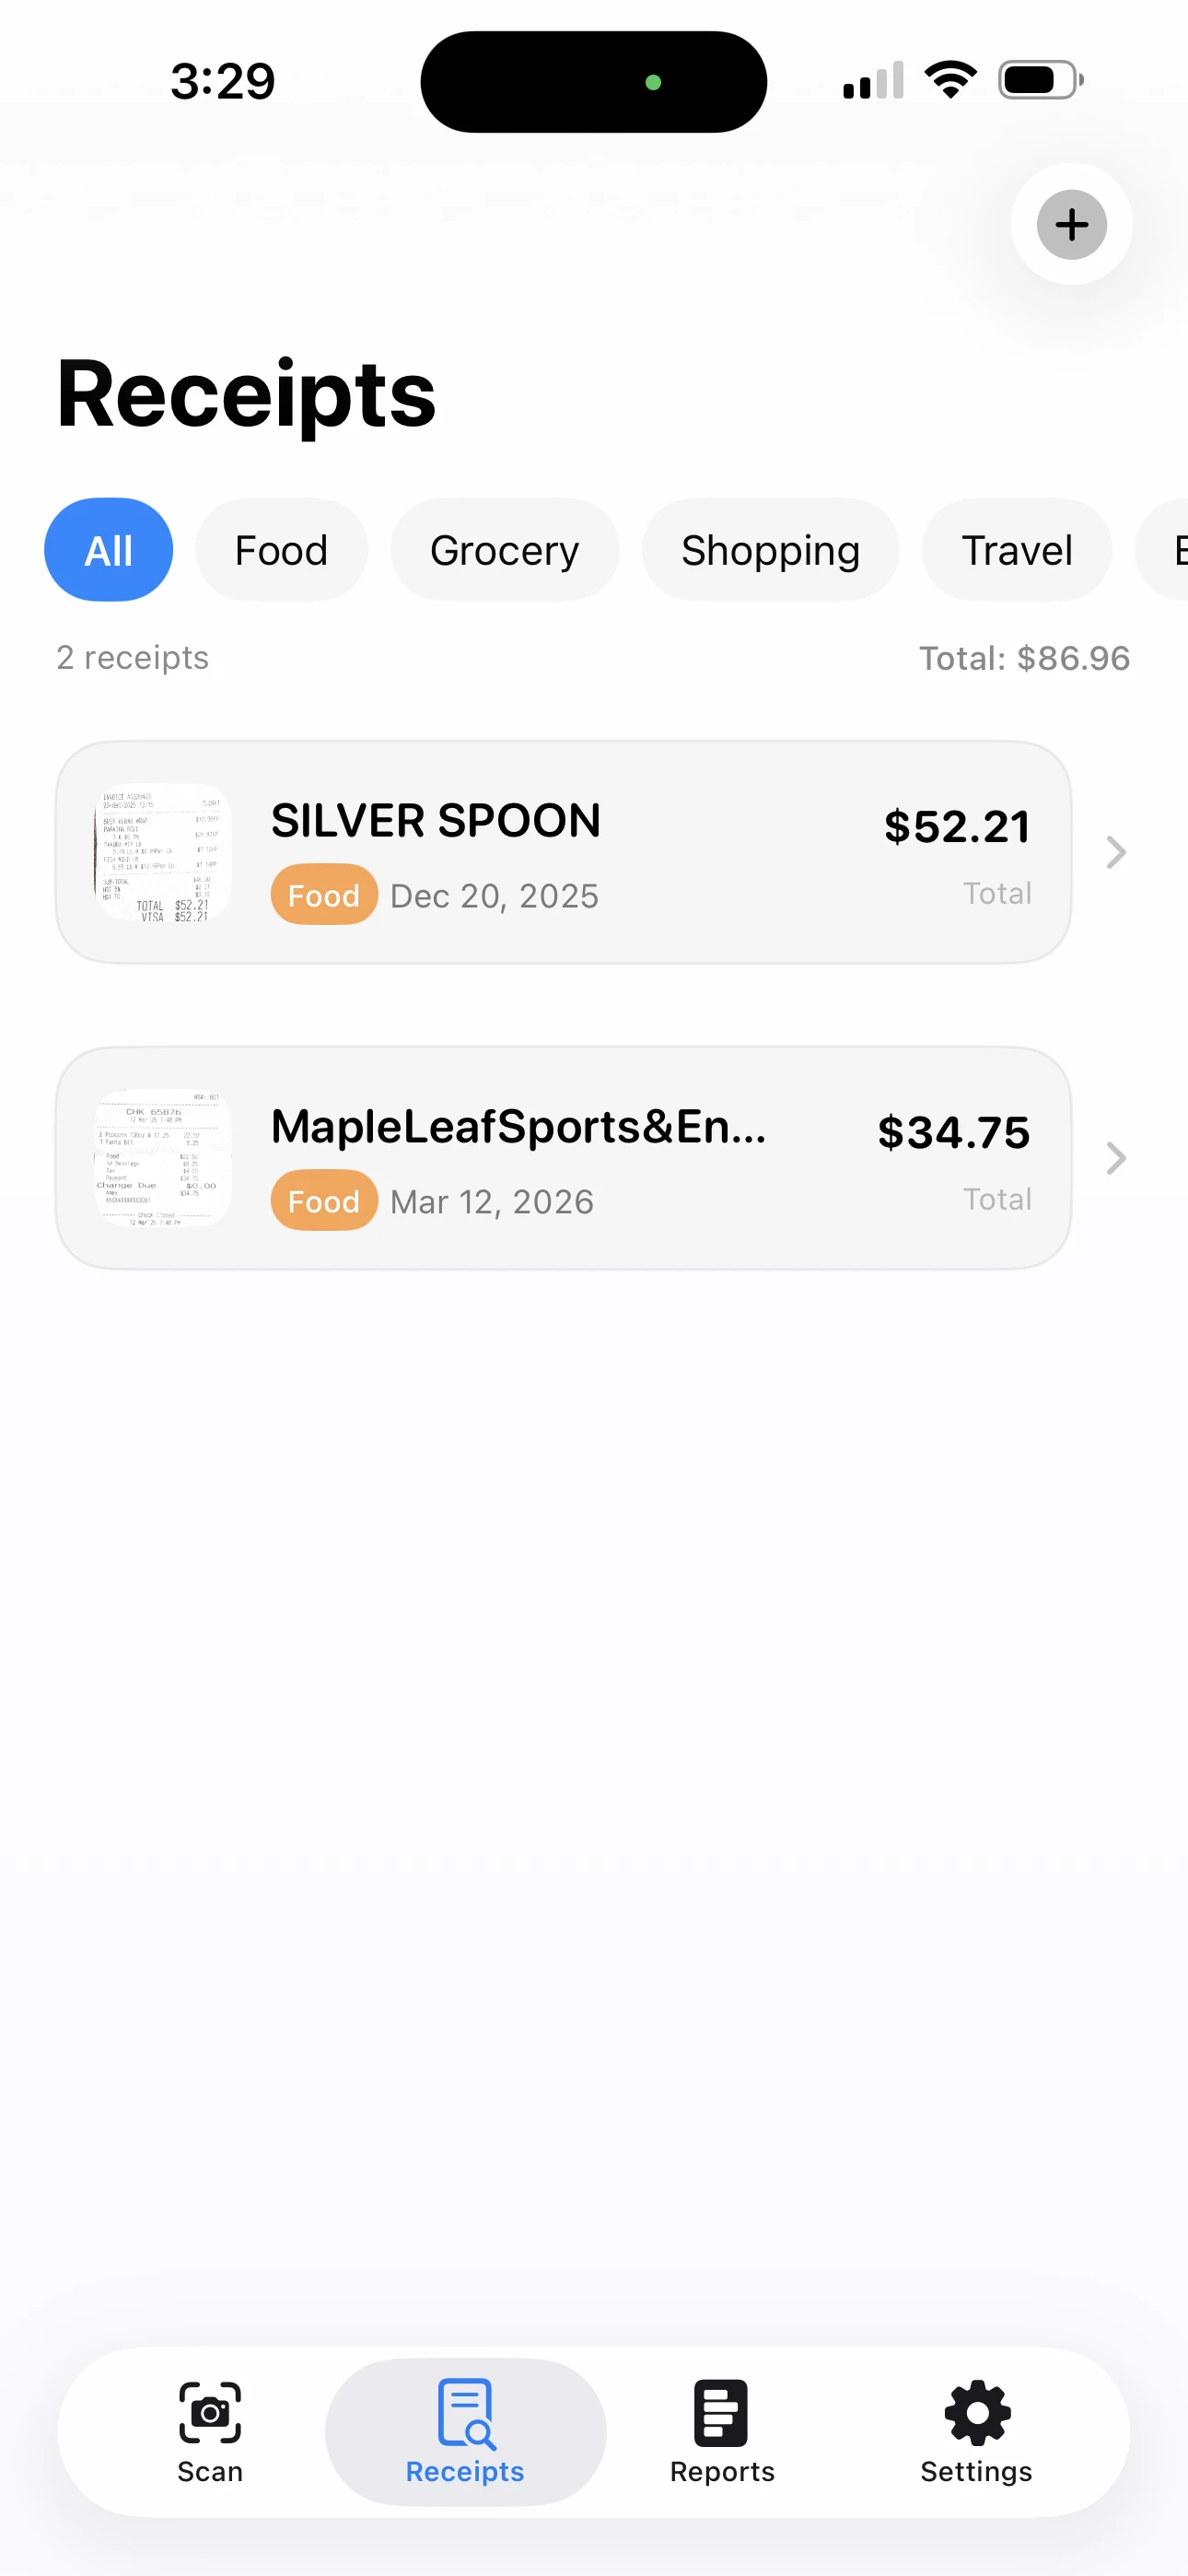Open the Scan camera icon
This screenshot has width=1188, height=2576.
210,2412
